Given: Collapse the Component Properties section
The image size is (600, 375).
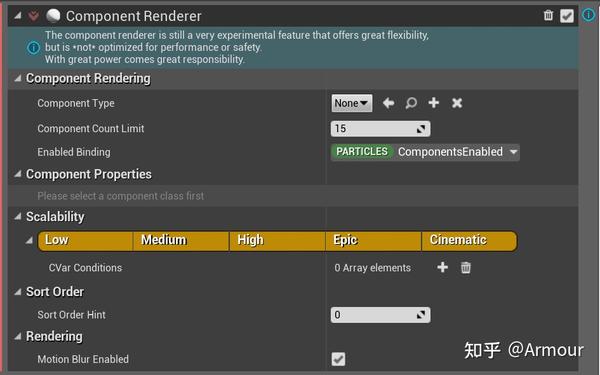Looking at the screenshot, I should pos(18,174).
